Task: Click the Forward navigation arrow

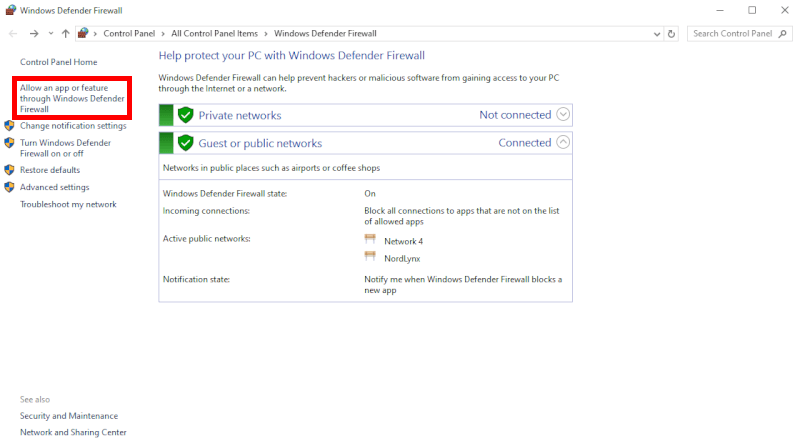Action: 34,34
